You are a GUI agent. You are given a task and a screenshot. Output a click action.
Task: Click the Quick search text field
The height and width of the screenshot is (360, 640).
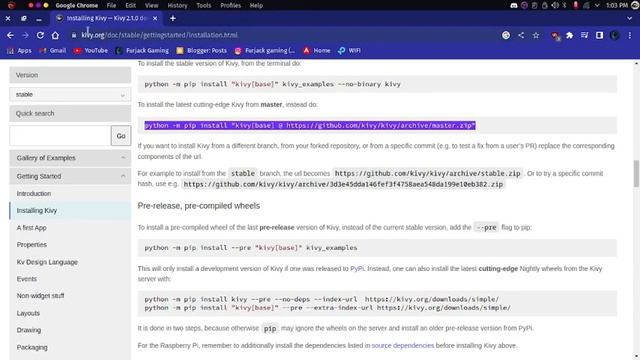tap(60, 136)
